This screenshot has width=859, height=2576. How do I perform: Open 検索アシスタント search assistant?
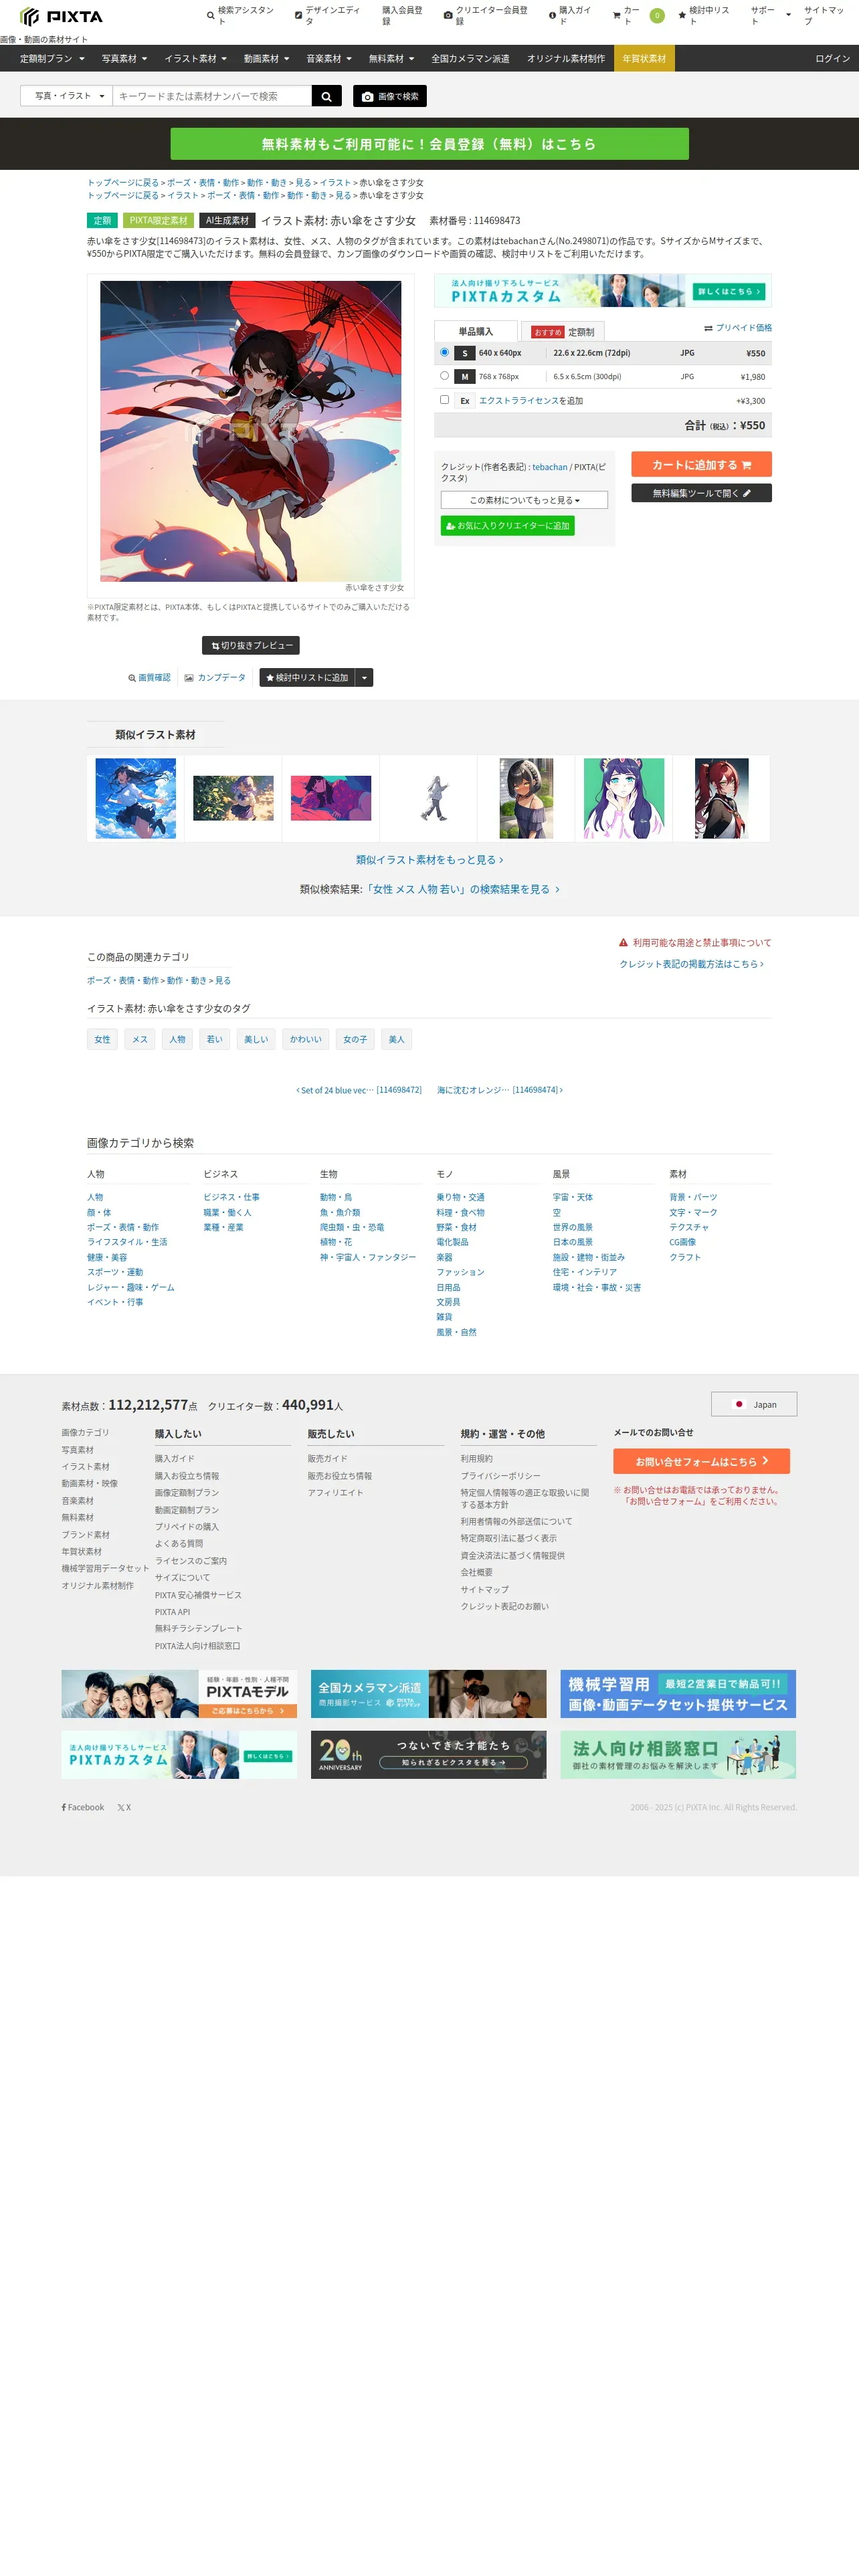tap(240, 16)
